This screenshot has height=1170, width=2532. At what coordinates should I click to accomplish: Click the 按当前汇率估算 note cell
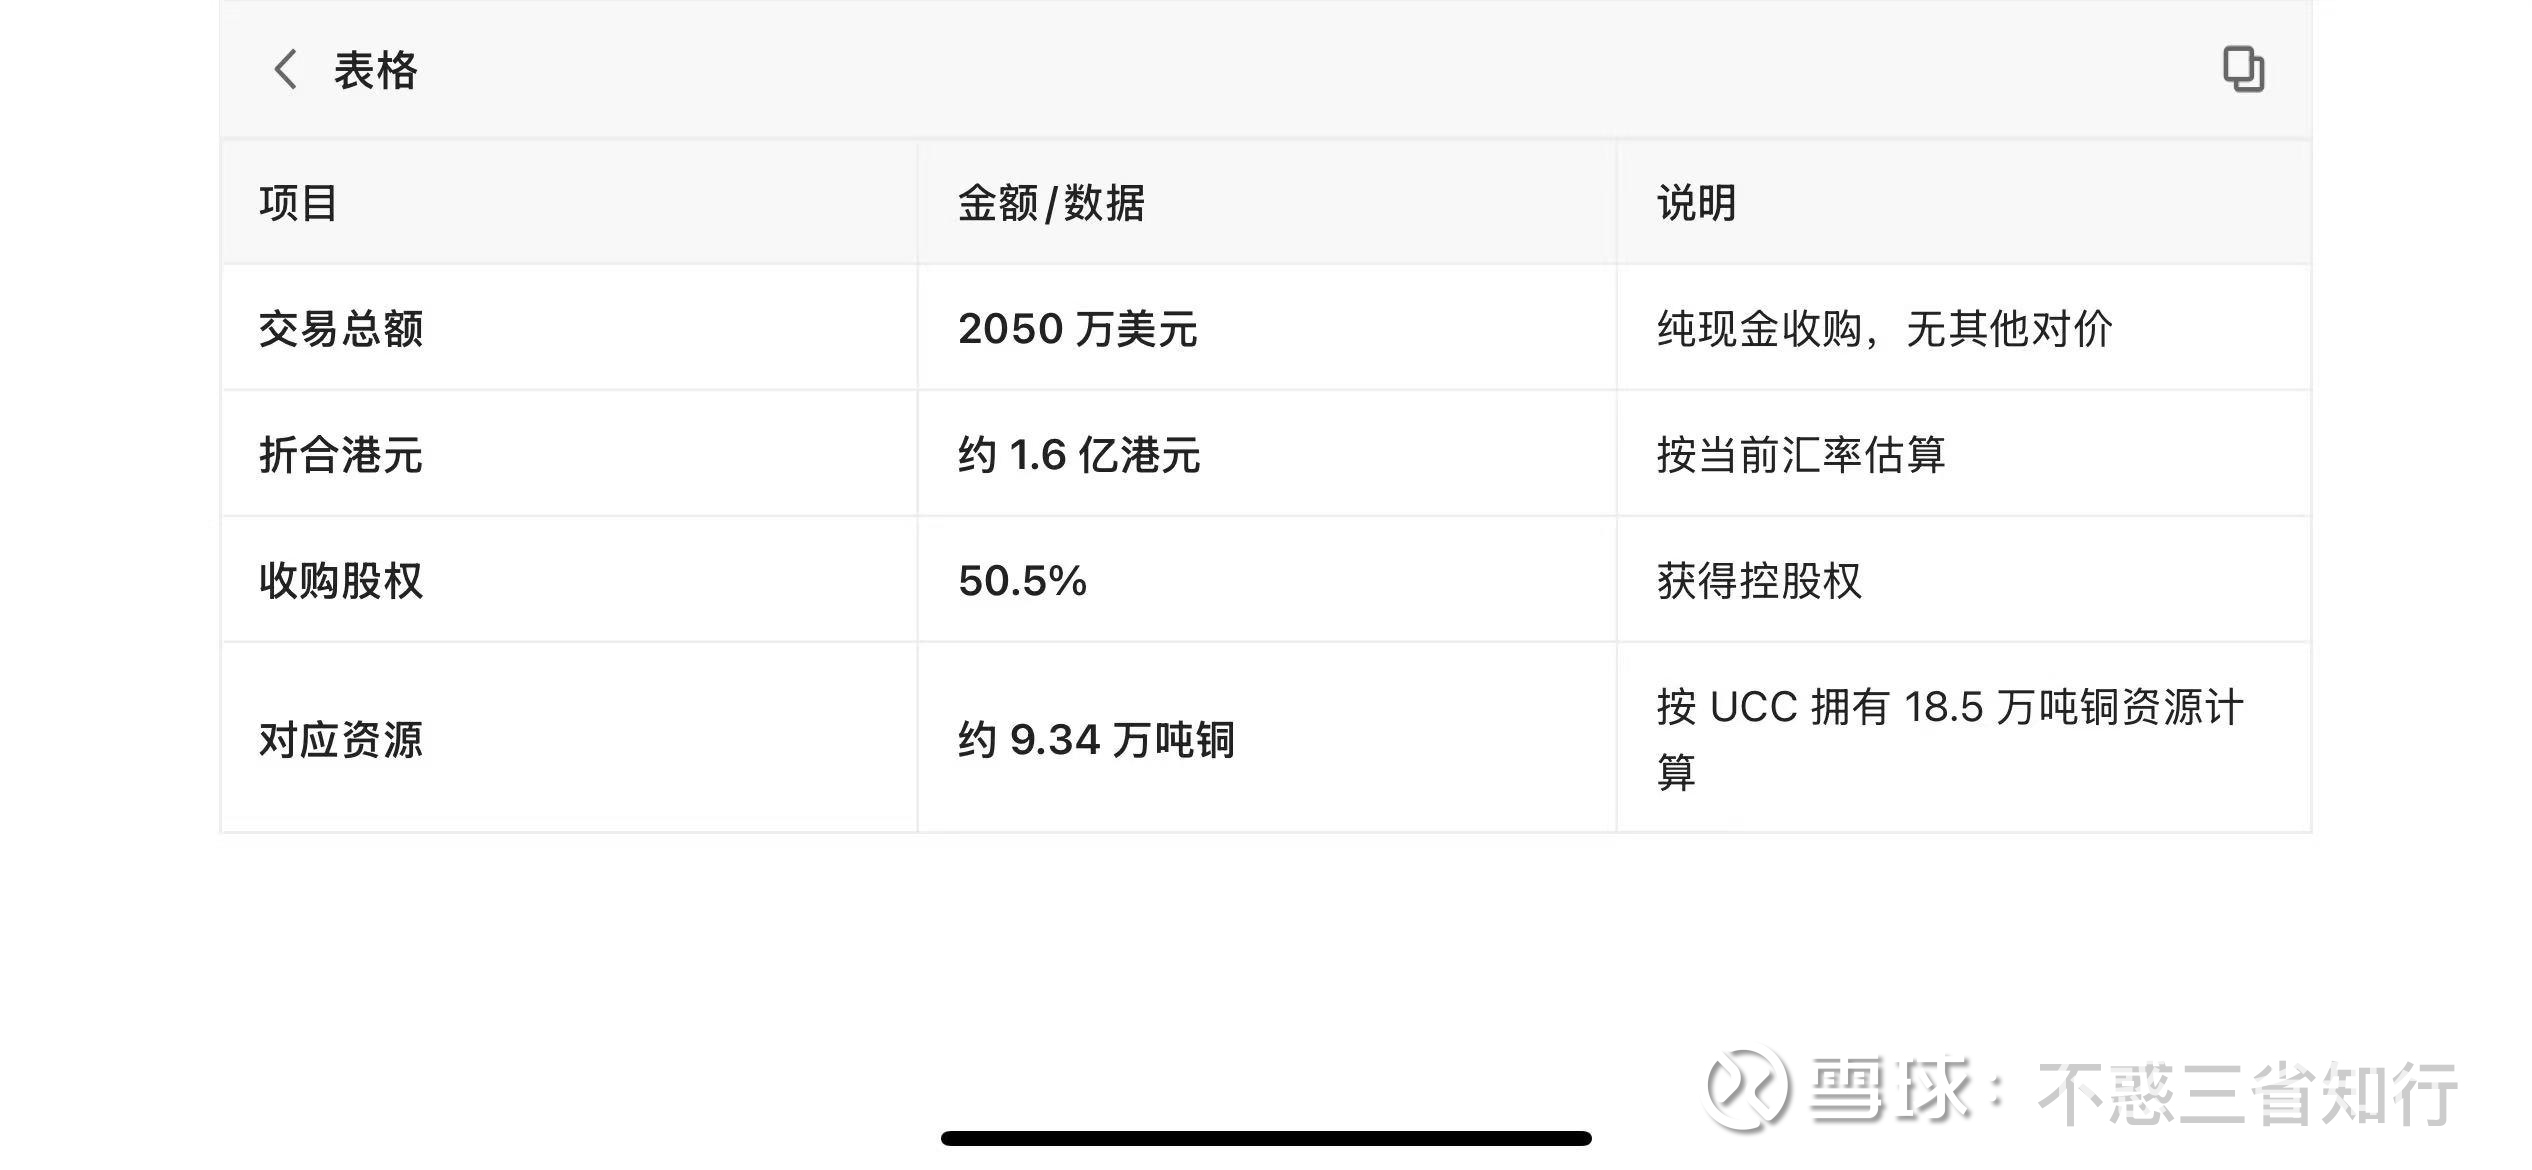pyautogui.click(x=1801, y=455)
